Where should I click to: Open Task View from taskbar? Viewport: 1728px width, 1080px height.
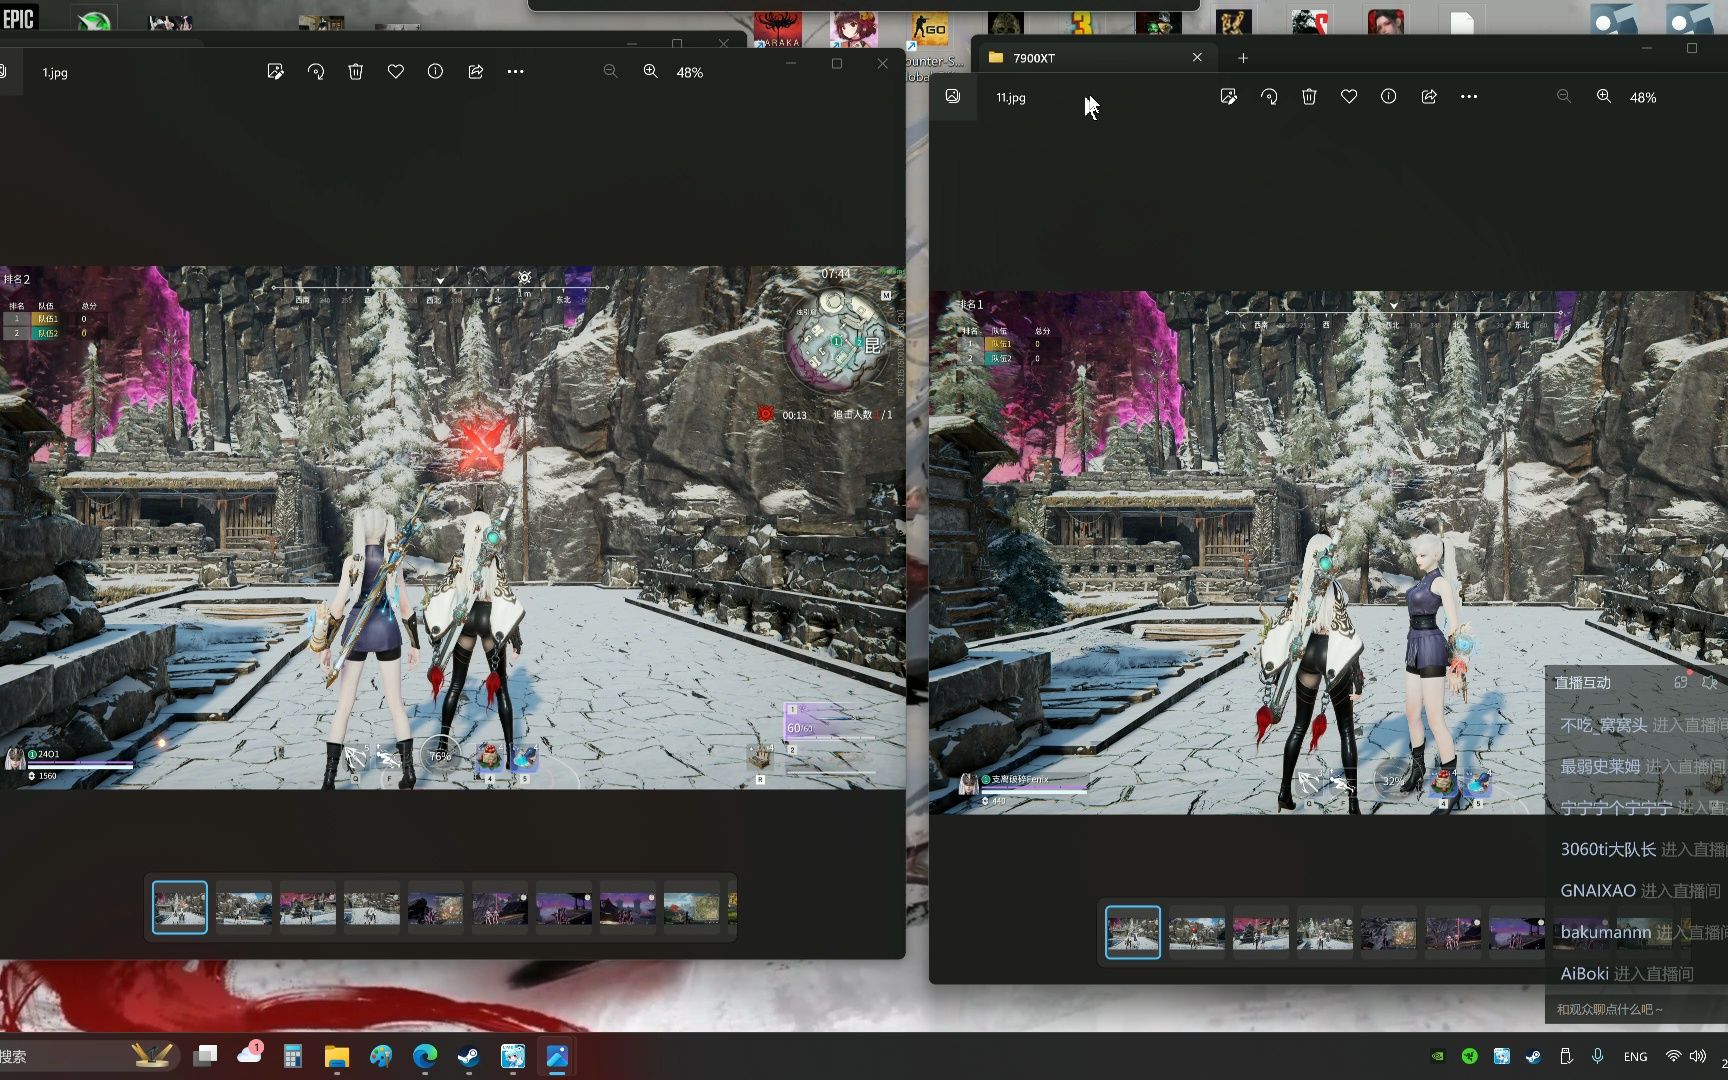click(x=206, y=1056)
